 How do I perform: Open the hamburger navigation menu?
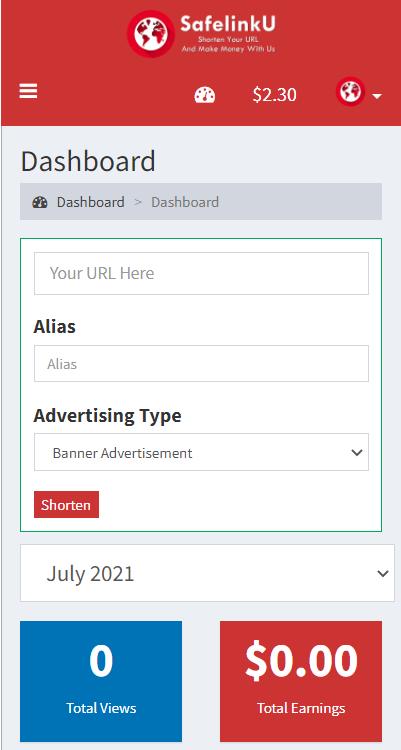point(28,91)
